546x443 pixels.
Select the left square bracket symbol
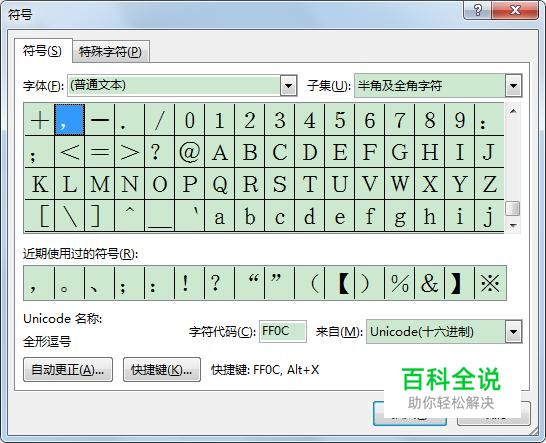pyautogui.click(x=39, y=216)
